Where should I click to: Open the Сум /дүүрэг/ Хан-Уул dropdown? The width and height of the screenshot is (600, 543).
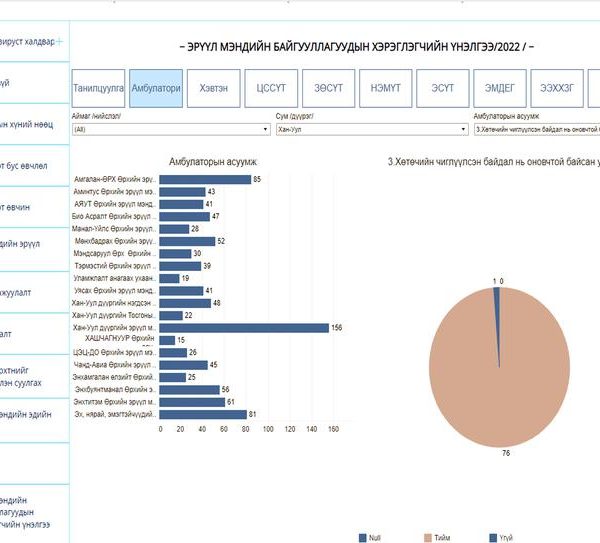372,129
